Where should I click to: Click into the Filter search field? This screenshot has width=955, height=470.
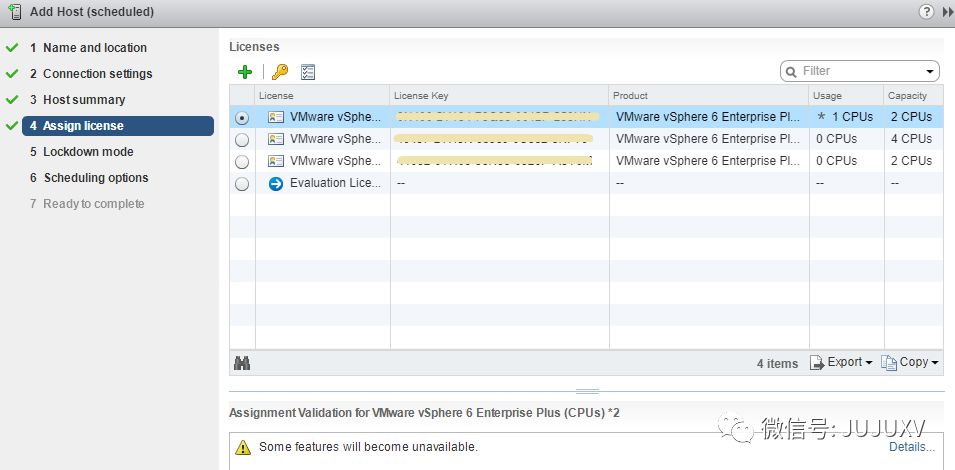[859, 71]
